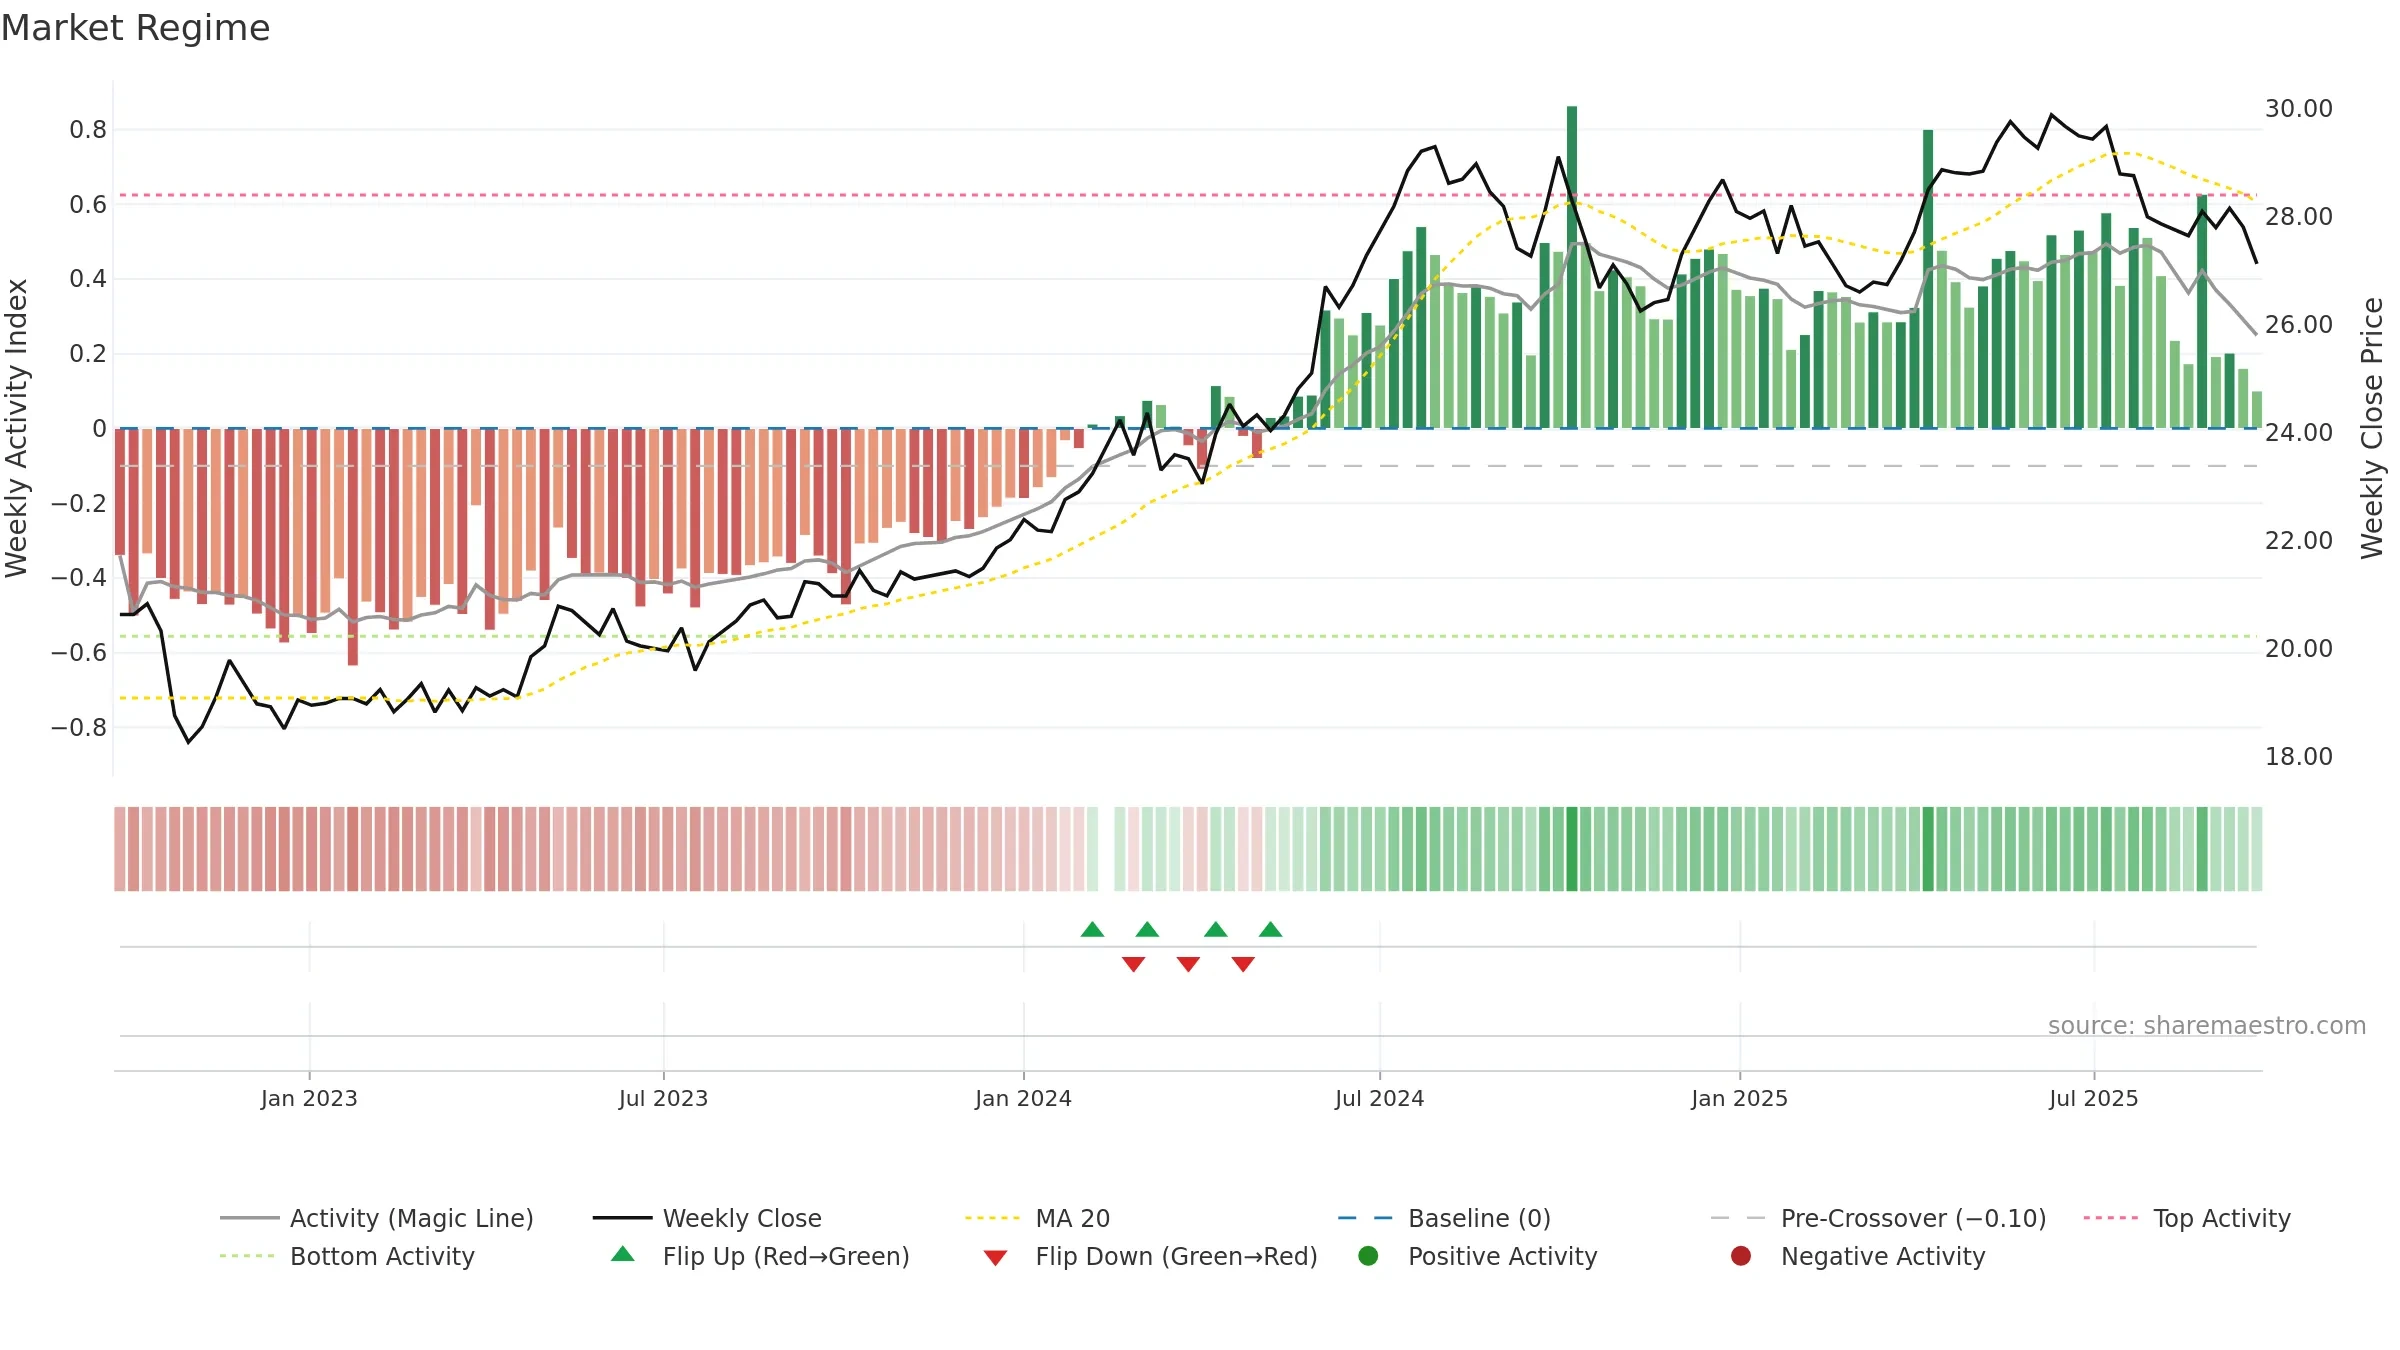Click the Flip Up (Red→Green) legend label
Image resolution: width=2400 pixels, height=1350 pixels.
pyautogui.click(x=786, y=1256)
